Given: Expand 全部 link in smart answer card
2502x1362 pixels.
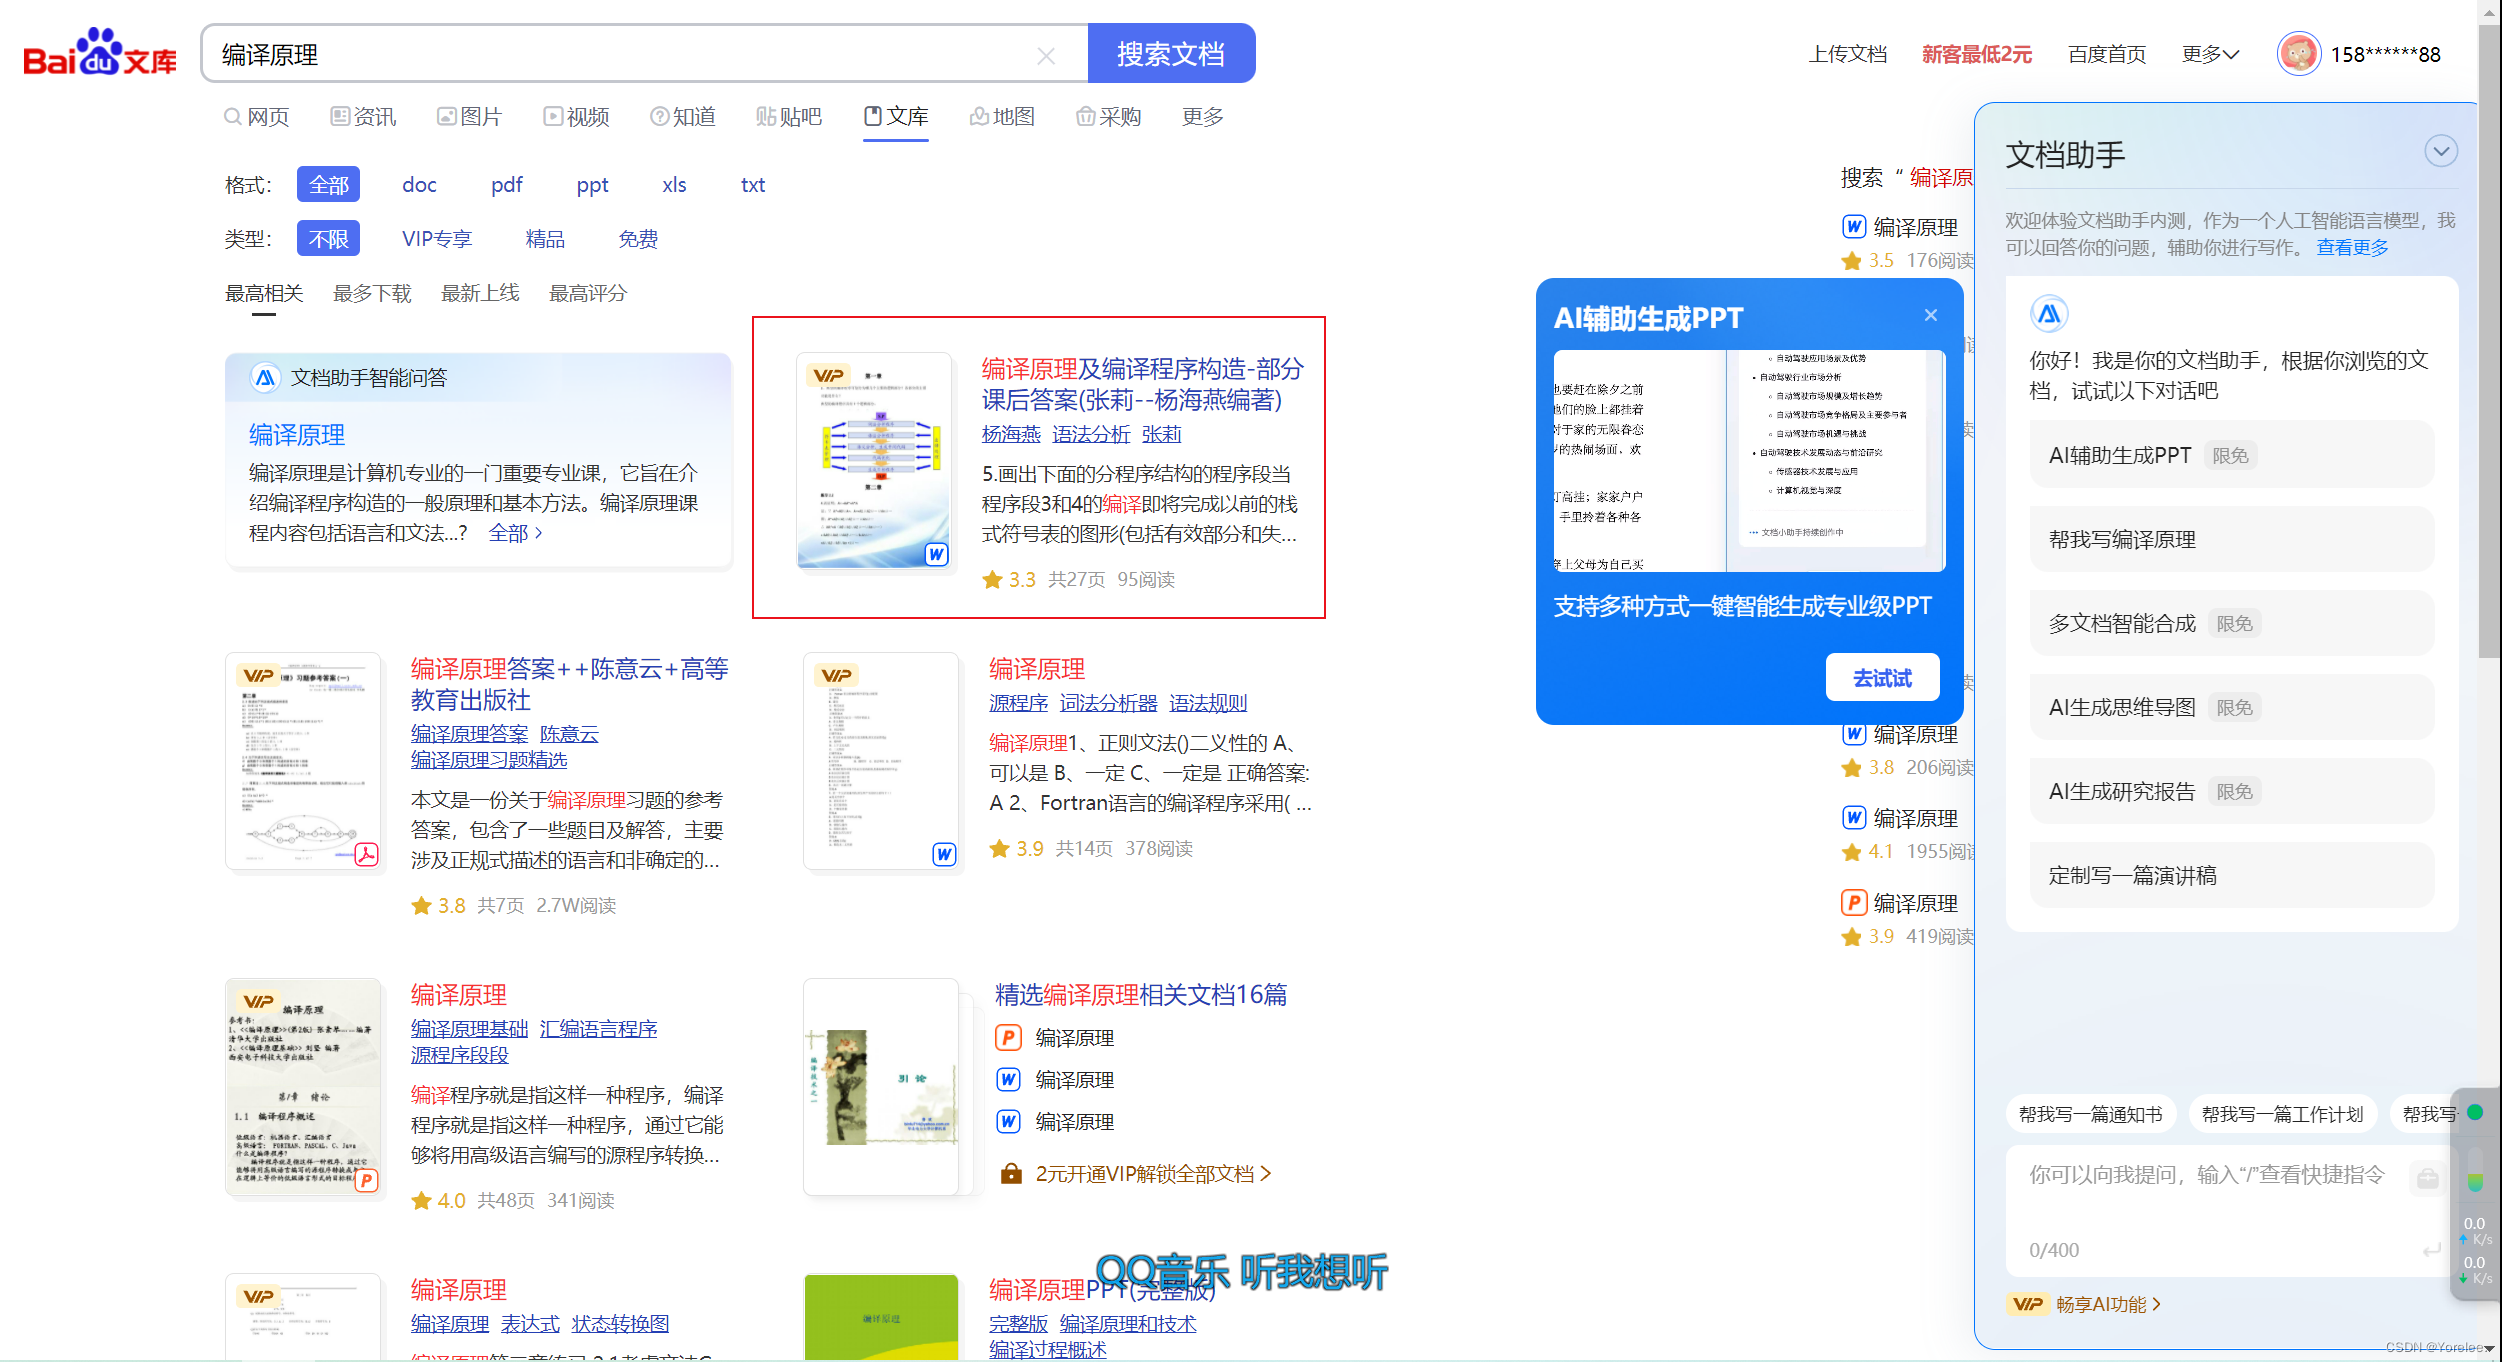Looking at the screenshot, I should tap(515, 534).
